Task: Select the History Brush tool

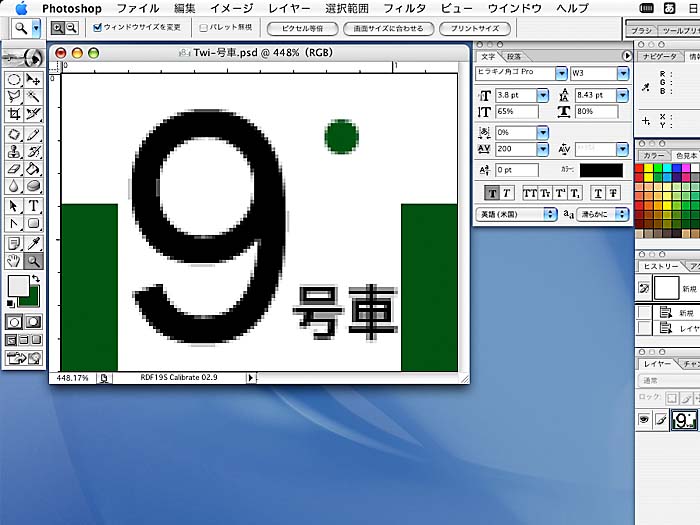Action: click(33, 151)
